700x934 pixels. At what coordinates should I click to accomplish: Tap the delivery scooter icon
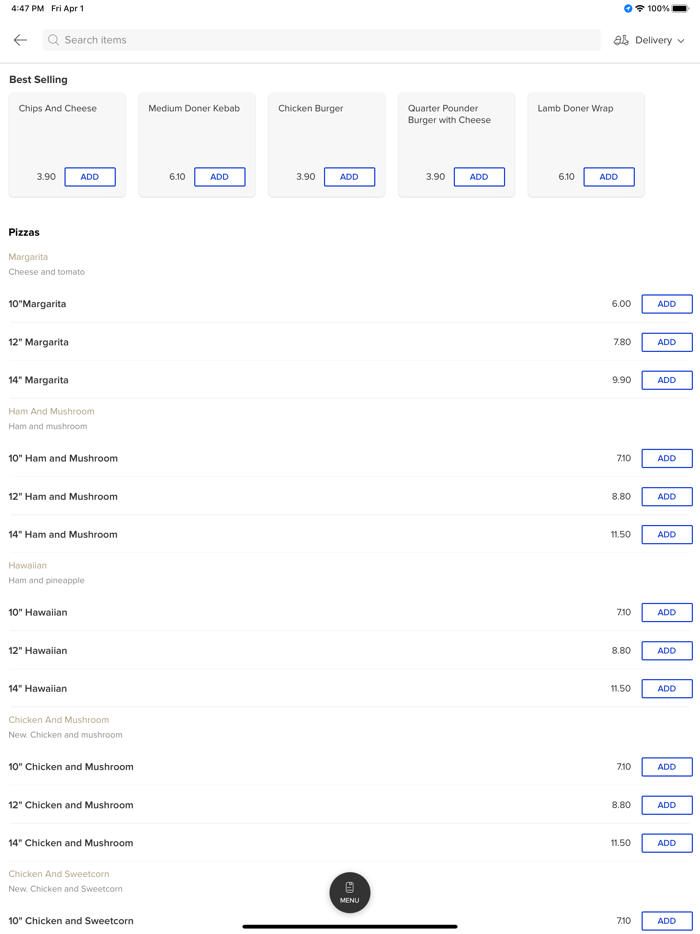tap(621, 40)
